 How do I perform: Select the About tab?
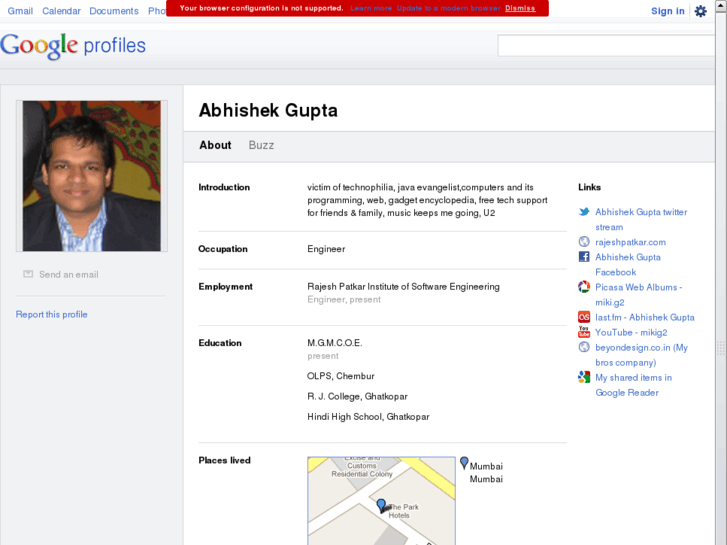215,145
